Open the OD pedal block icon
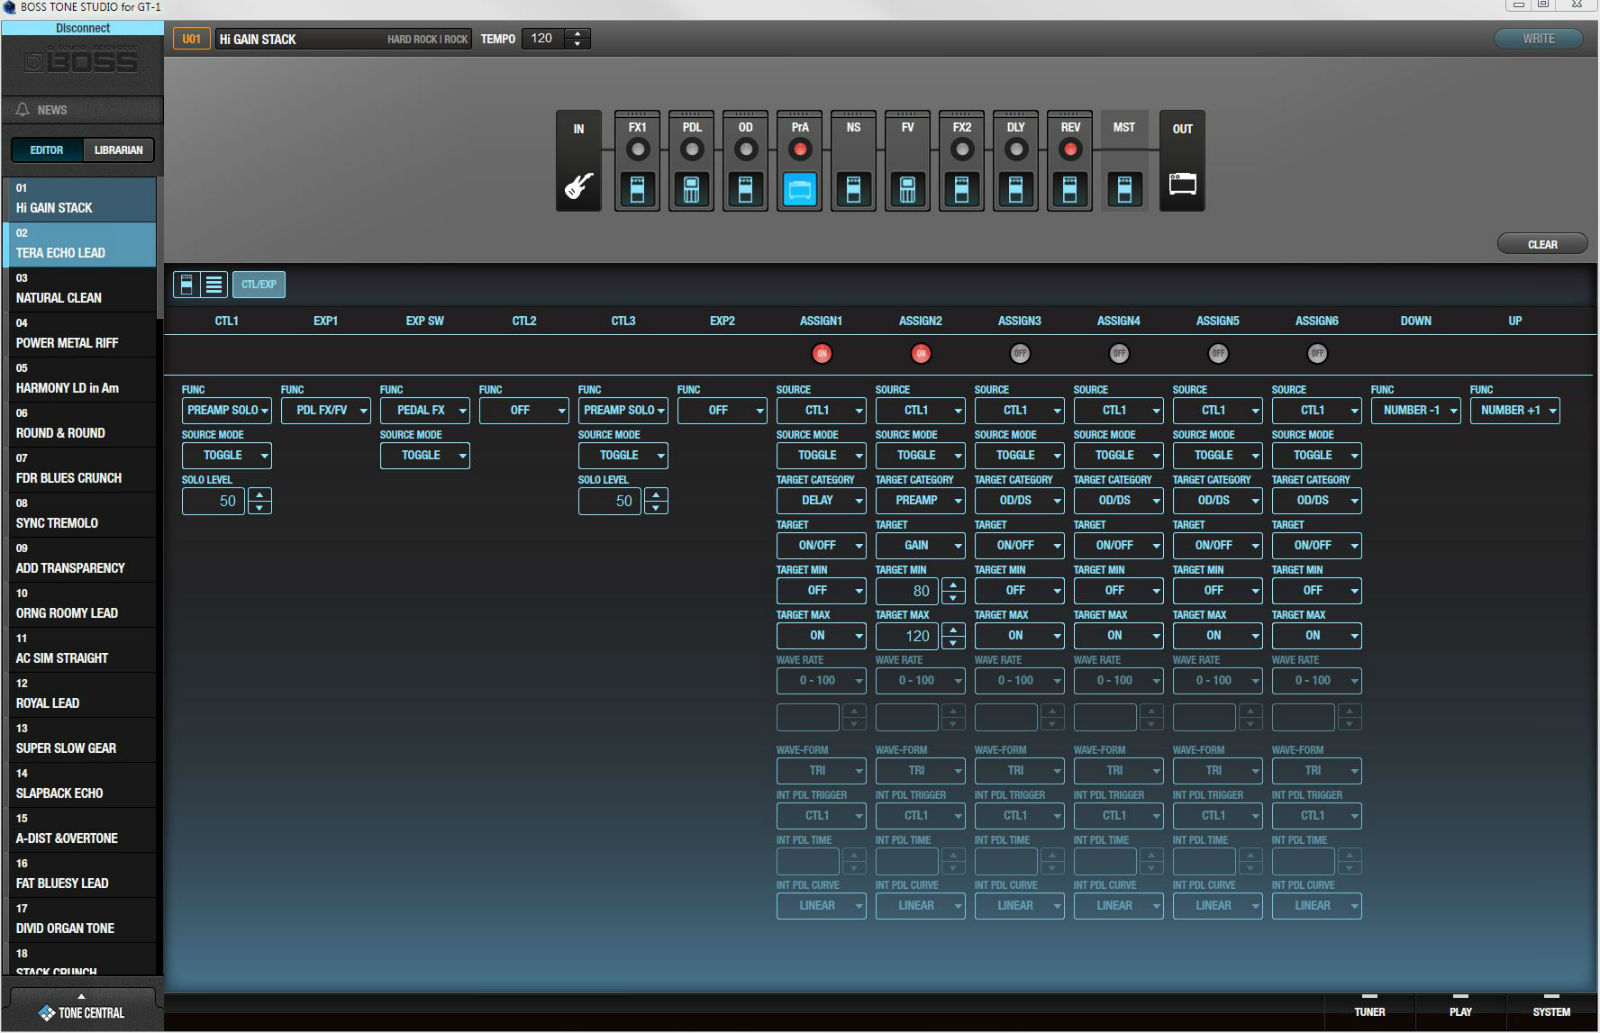1600x1033 pixels. pyautogui.click(x=745, y=189)
